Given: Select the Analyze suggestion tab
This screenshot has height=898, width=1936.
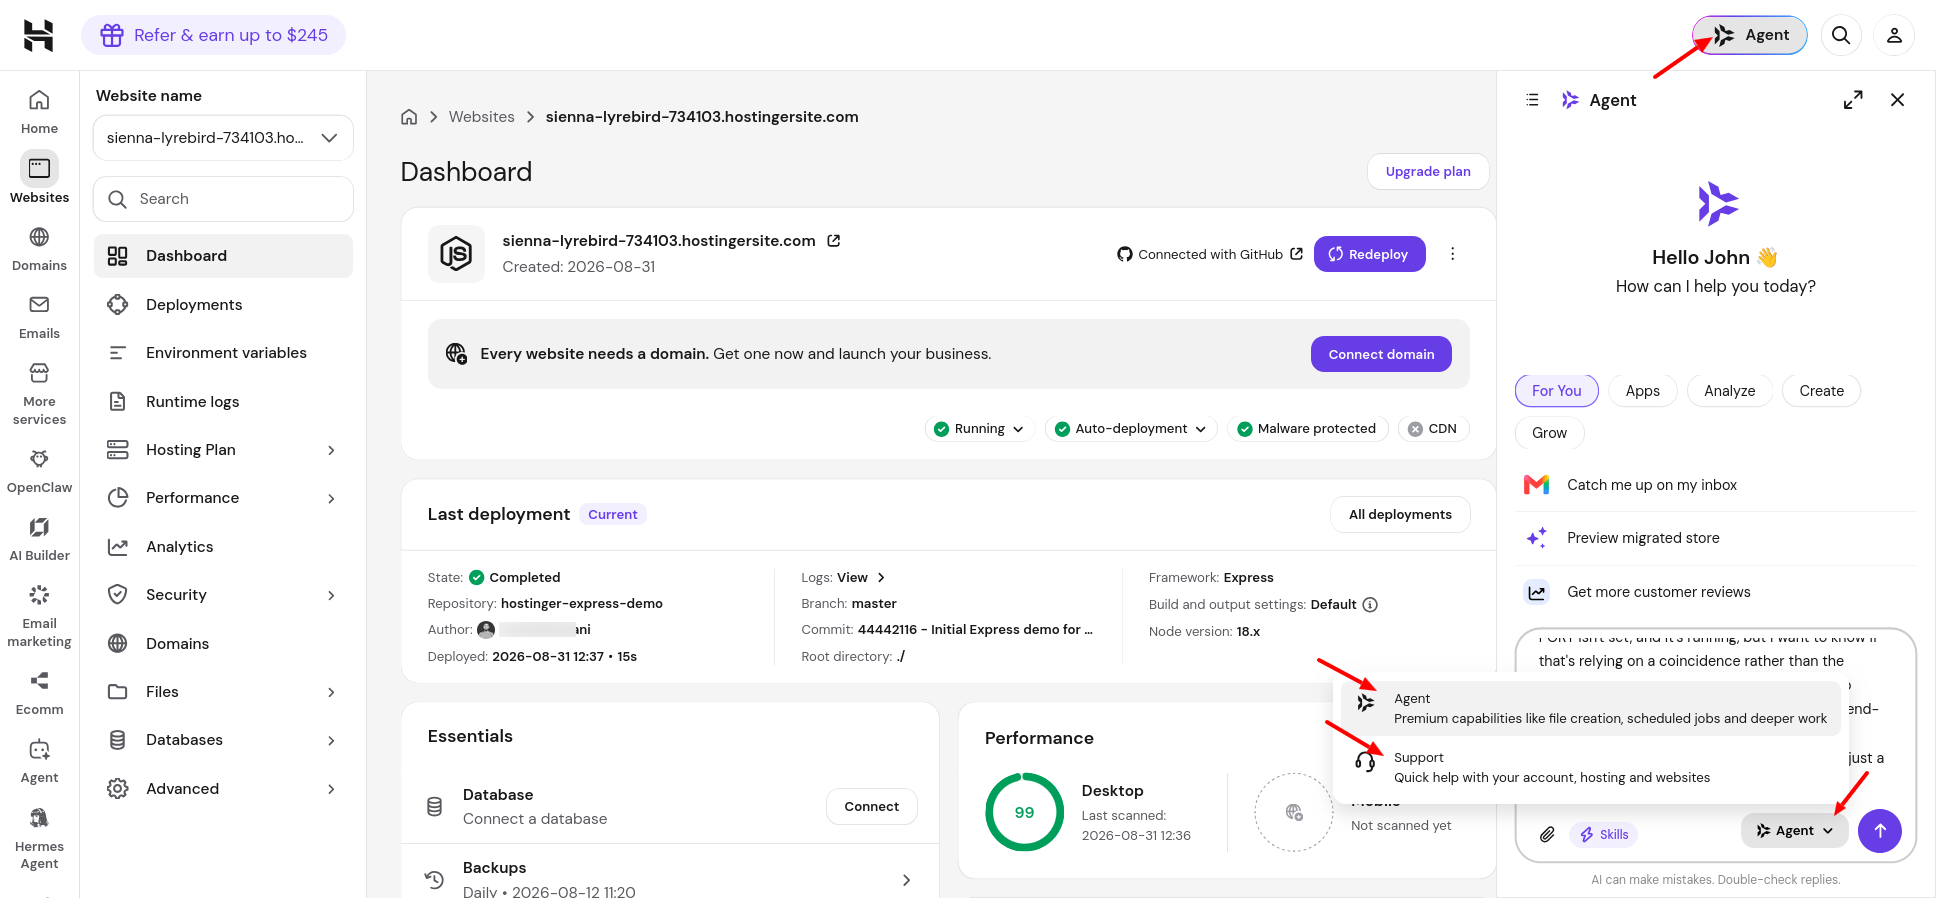Looking at the screenshot, I should (1730, 391).
